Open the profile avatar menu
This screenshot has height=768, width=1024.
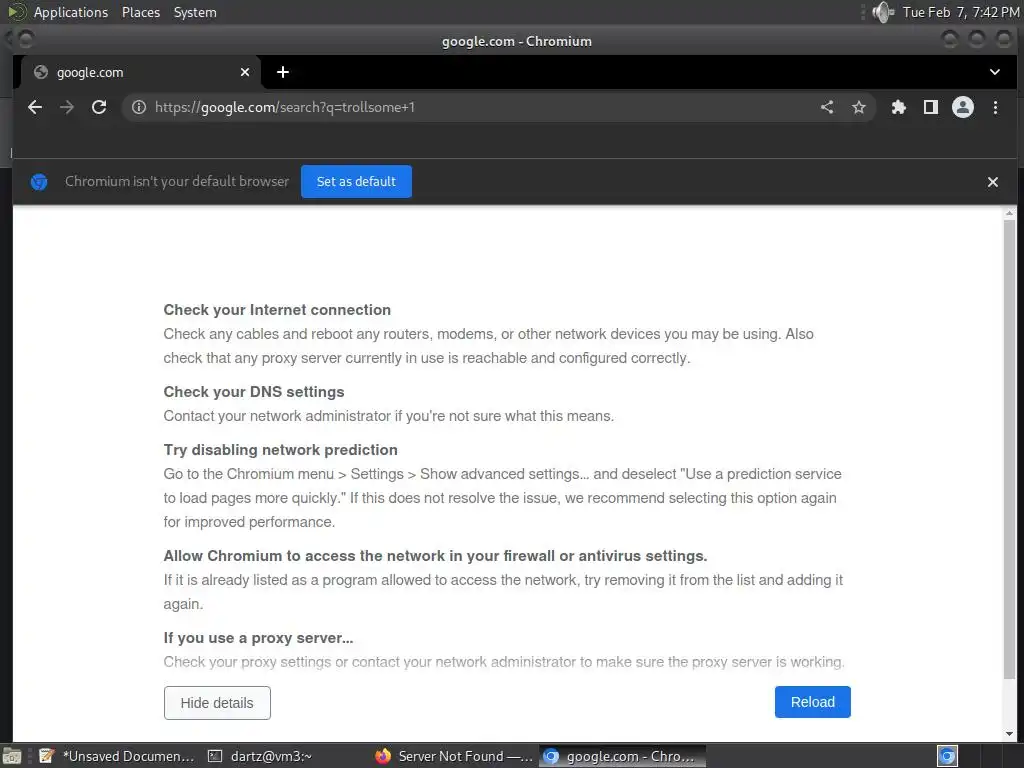963,107
